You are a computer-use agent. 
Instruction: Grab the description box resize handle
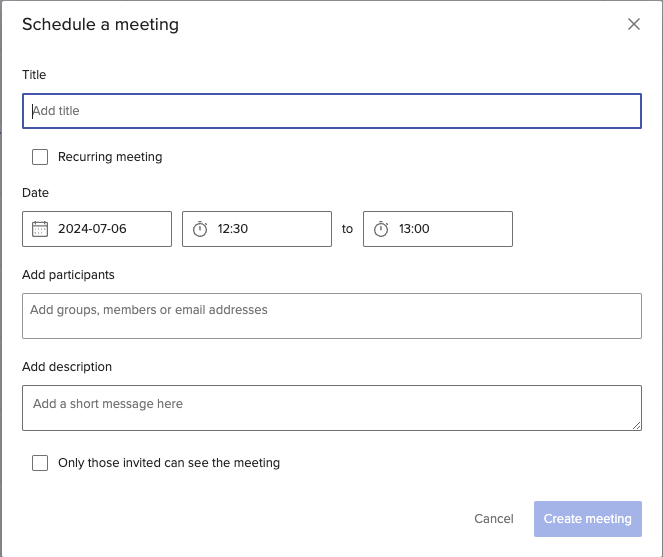coord(636,426)
